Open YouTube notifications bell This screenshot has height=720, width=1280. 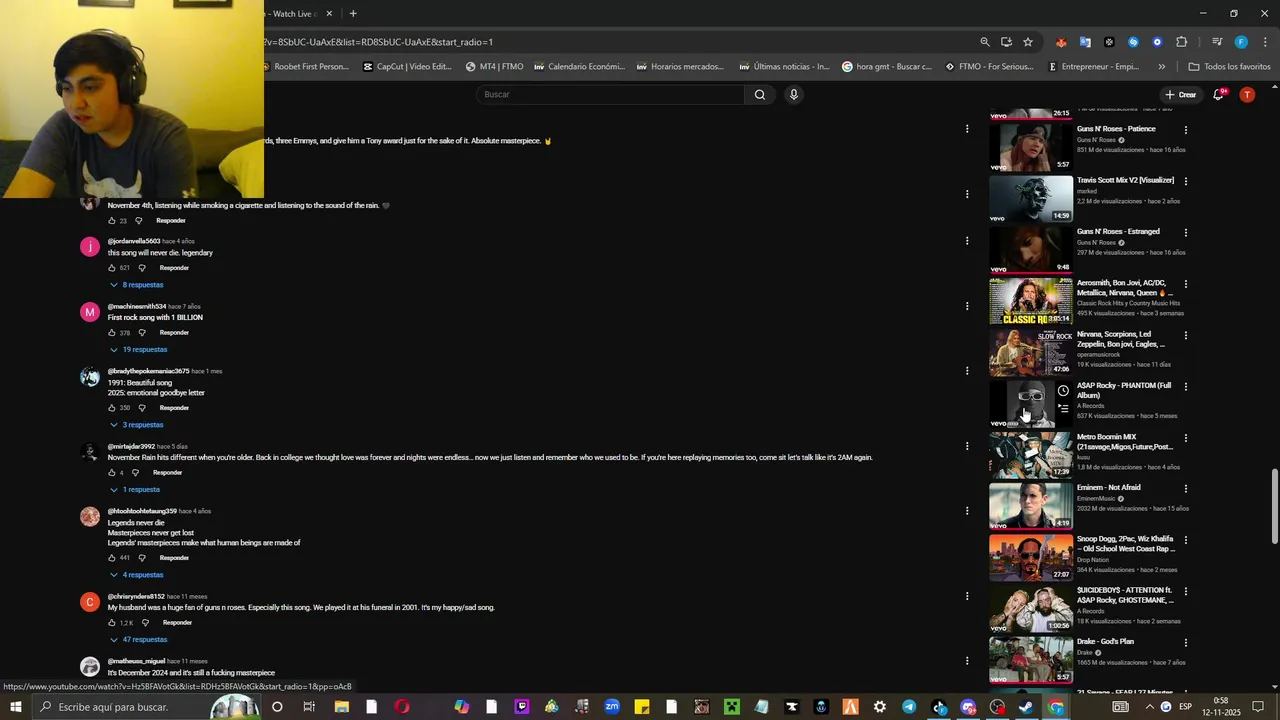click(x=1218, y=95)
